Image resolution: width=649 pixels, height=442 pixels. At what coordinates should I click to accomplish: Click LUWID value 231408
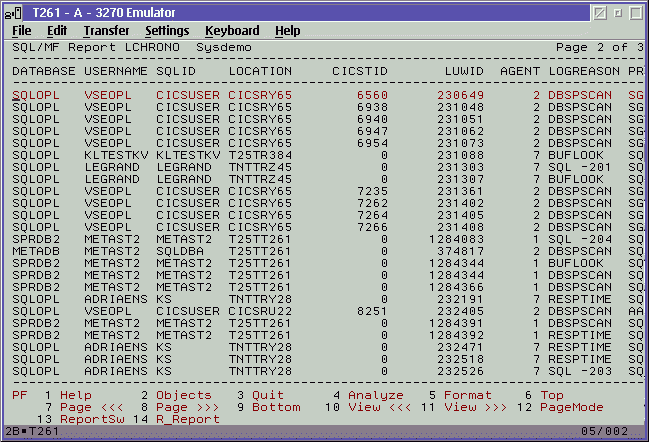coord(460,227)
